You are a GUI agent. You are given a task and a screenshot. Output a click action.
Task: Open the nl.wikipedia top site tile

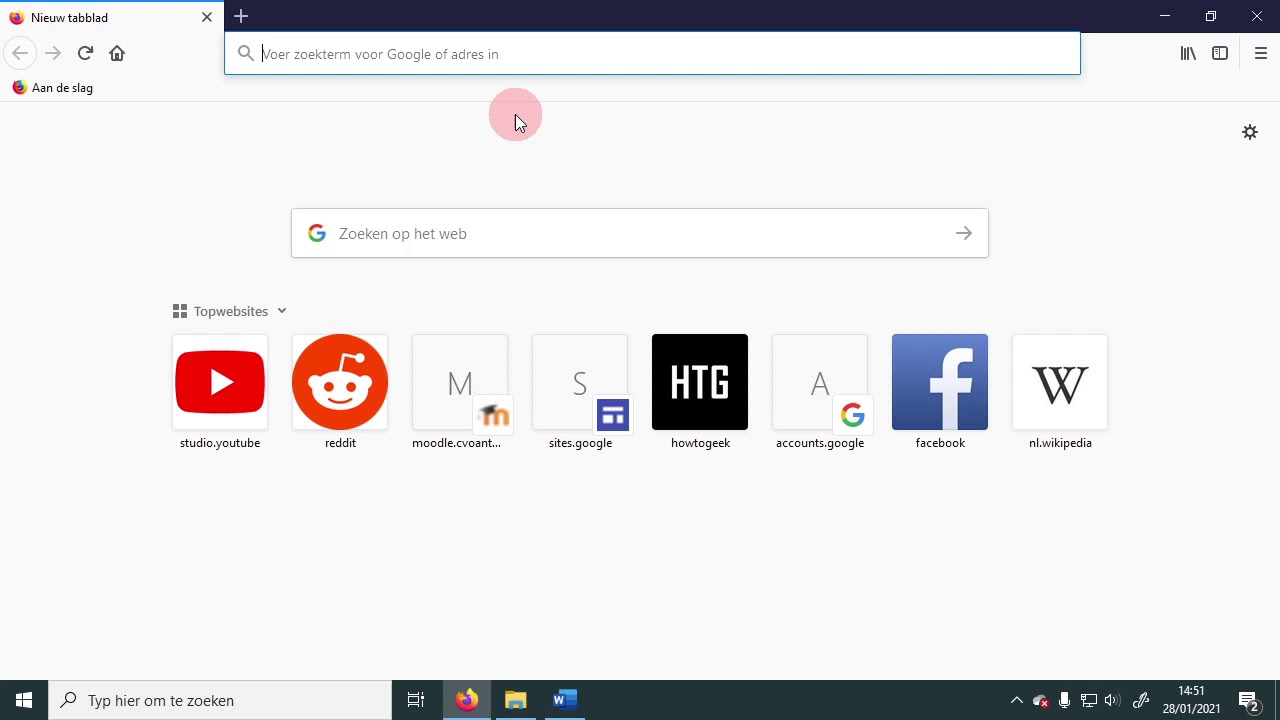tap(1060, 392)
